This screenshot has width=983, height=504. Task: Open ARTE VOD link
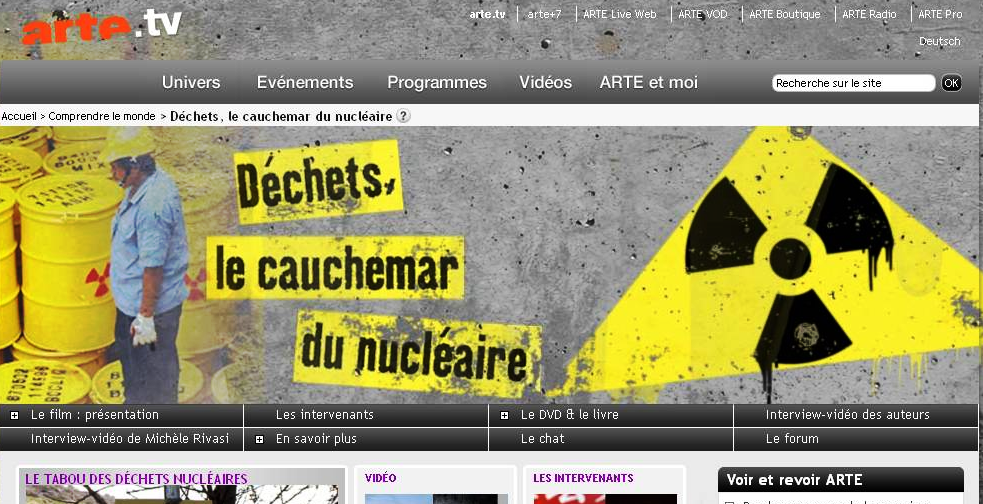click(x=703, y=14)
